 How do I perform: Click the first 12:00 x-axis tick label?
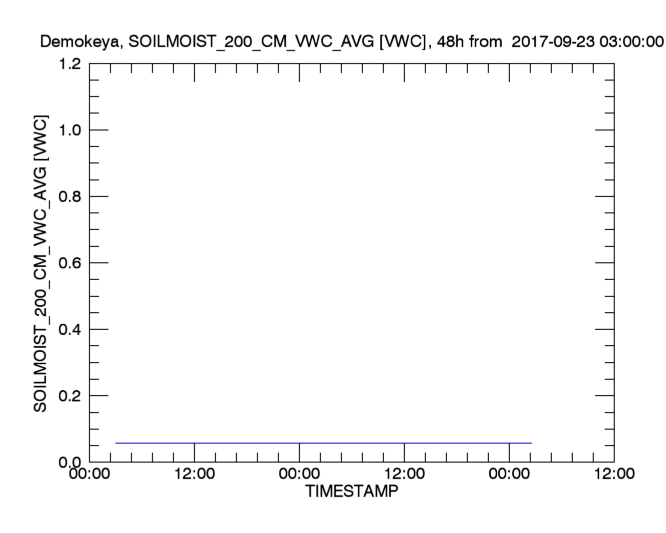pos(194,475)
